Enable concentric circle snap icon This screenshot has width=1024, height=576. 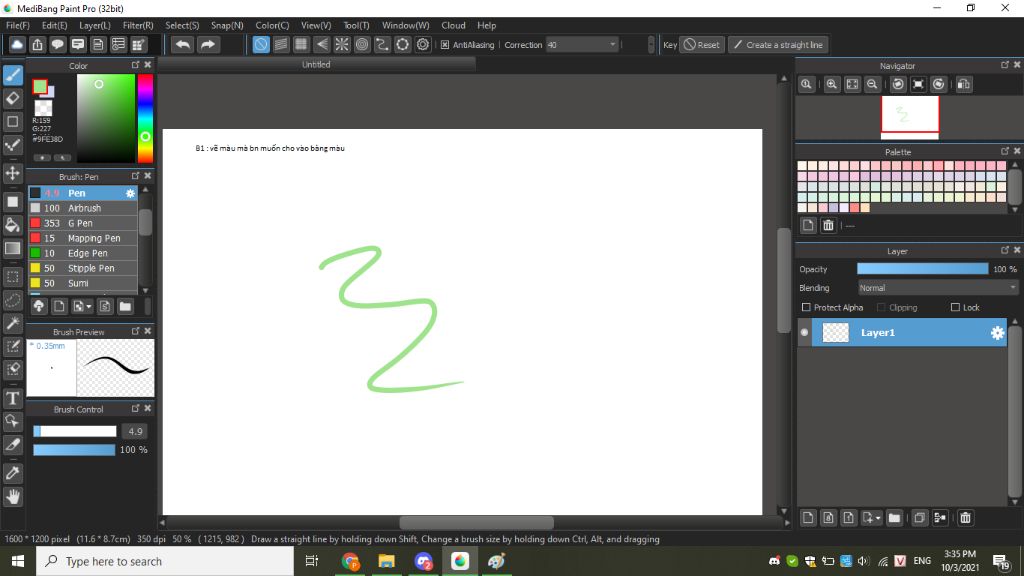362,44
